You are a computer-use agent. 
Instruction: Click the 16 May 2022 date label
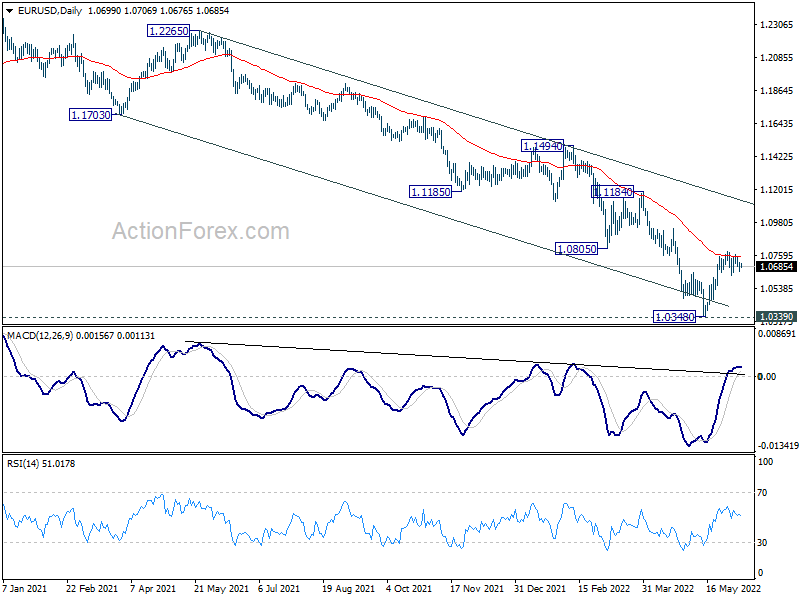pos(733,589)
